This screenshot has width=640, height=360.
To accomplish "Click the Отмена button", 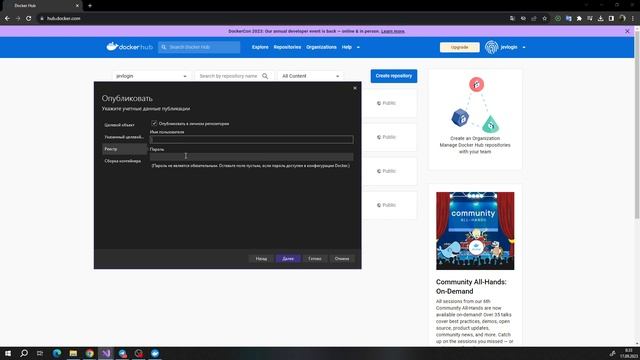I will point(342,258).
